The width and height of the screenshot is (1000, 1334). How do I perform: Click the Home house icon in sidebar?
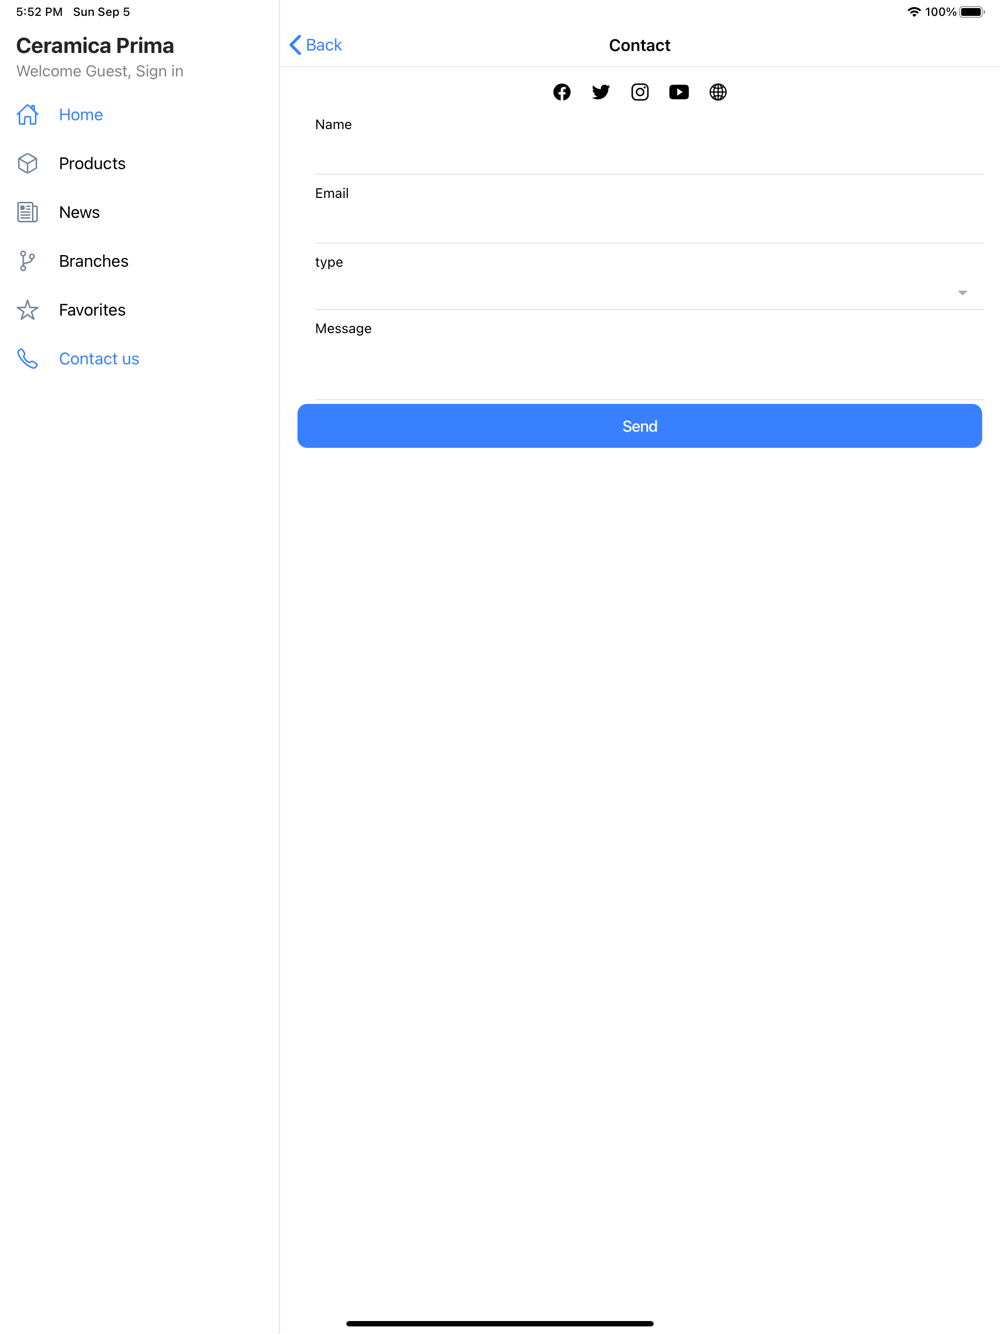28,115
